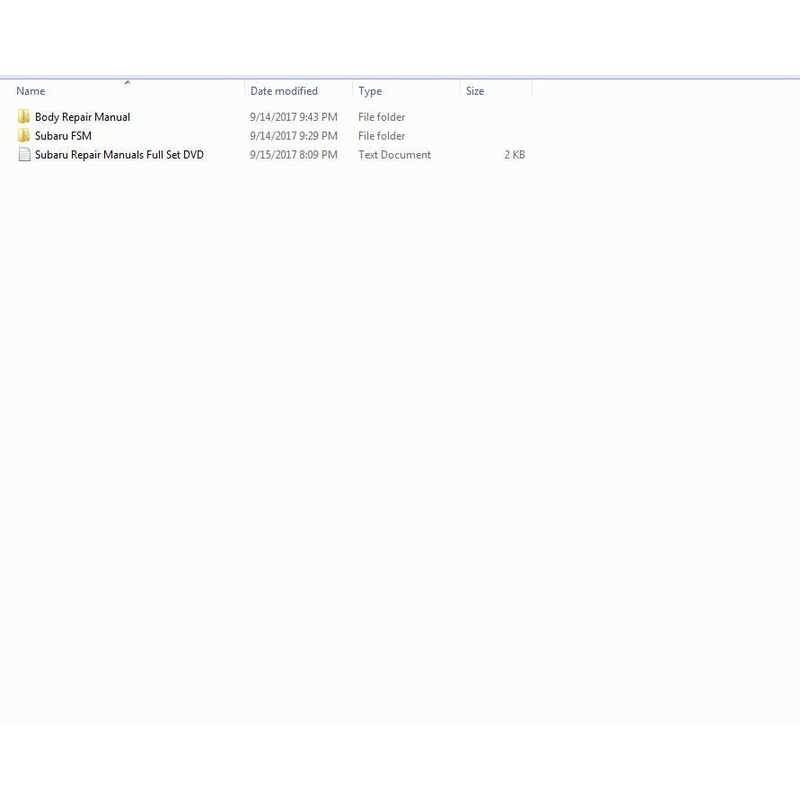Click the Subaru Repair Manuals text document icon
The height and width of the screenshot is (800, 800).
coord(24,155)
